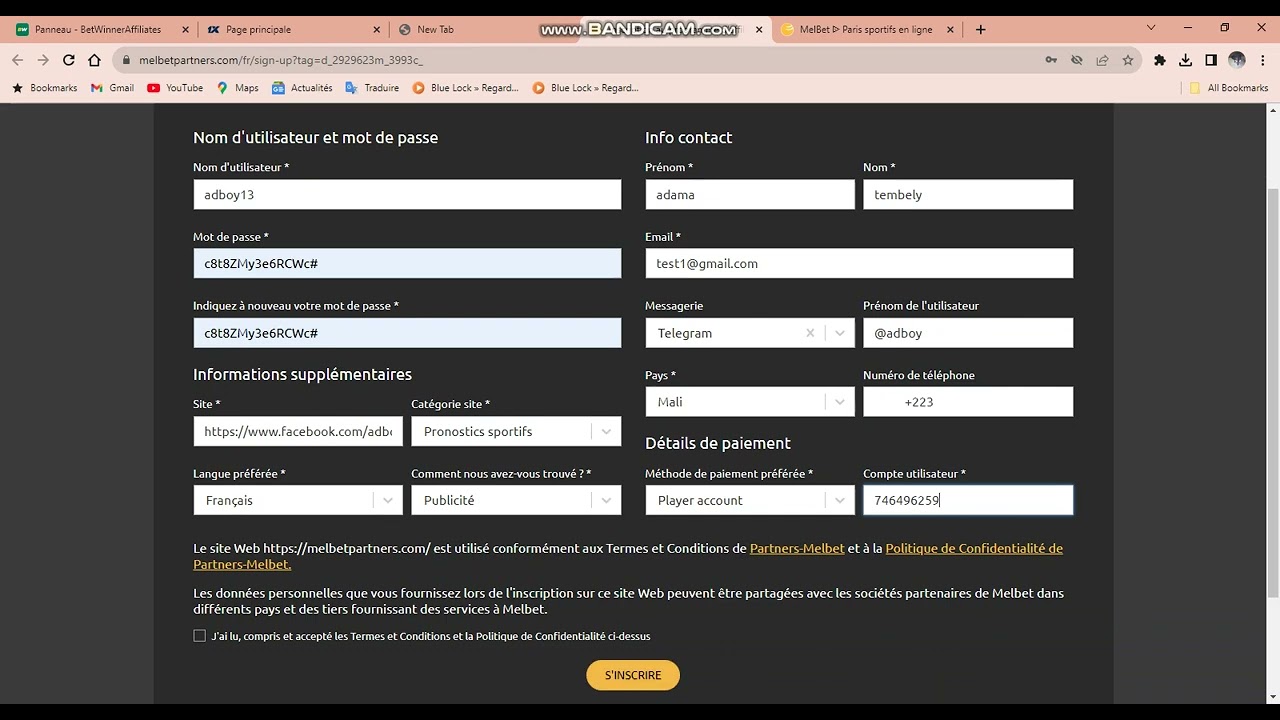Toggle the browser side panel icon

[x=1211, y=60]
